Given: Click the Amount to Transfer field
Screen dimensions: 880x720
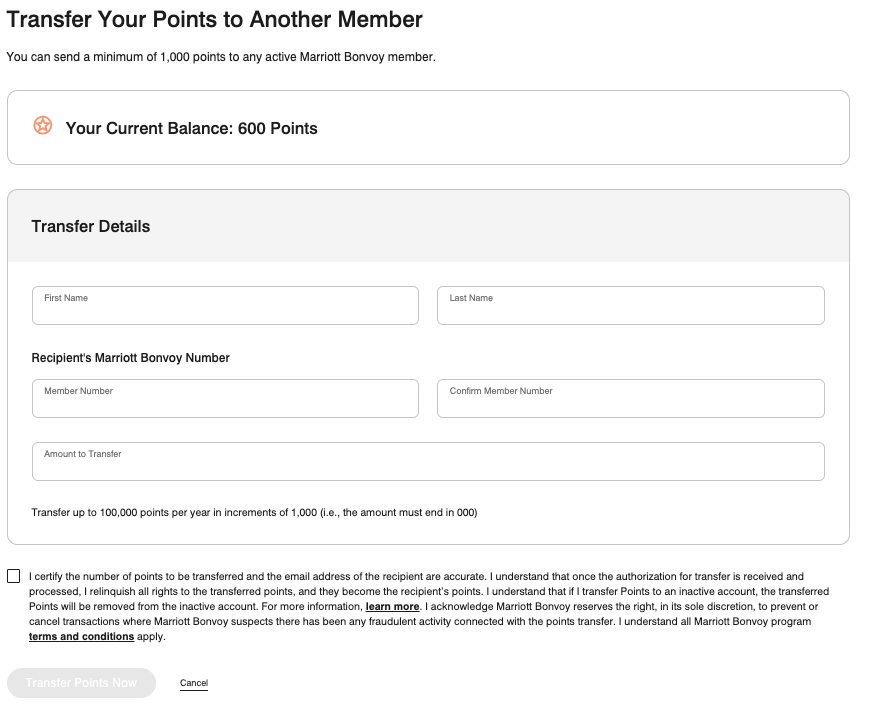Looking at the screenshot, I should (x=428, y=461).
